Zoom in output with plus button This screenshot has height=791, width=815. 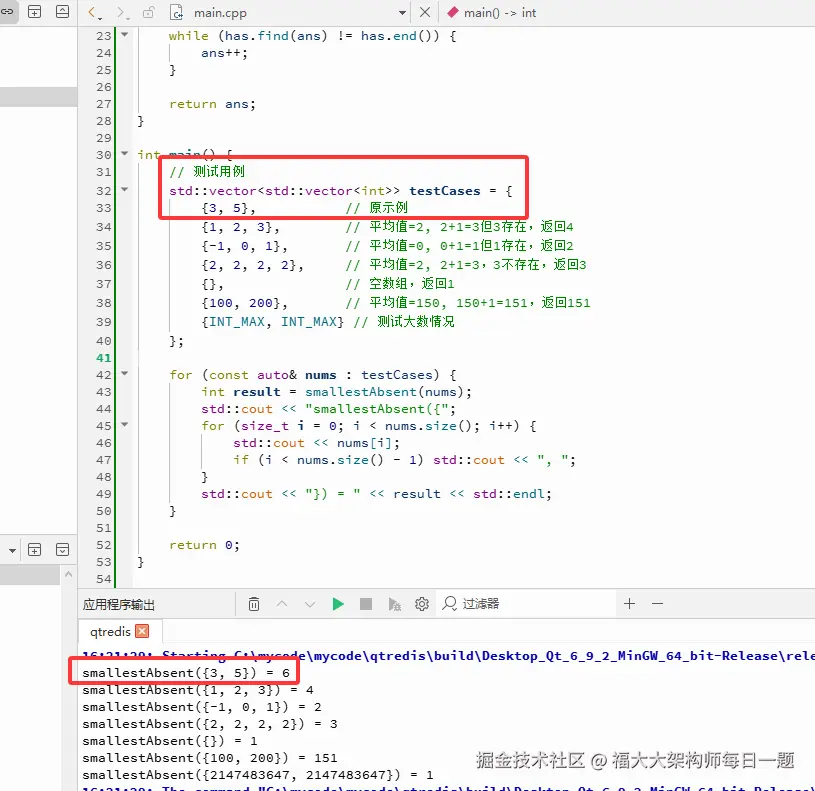[x=629, y=603]
